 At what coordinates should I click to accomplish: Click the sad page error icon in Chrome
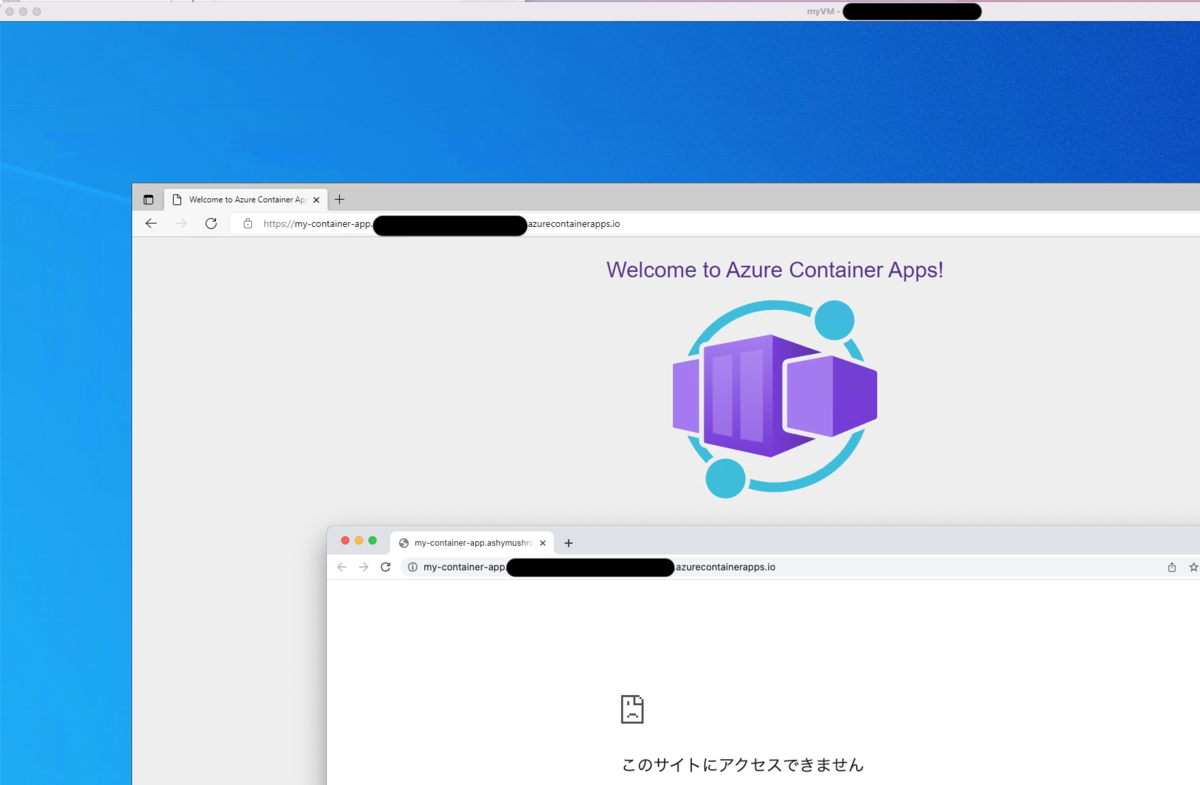632,709
